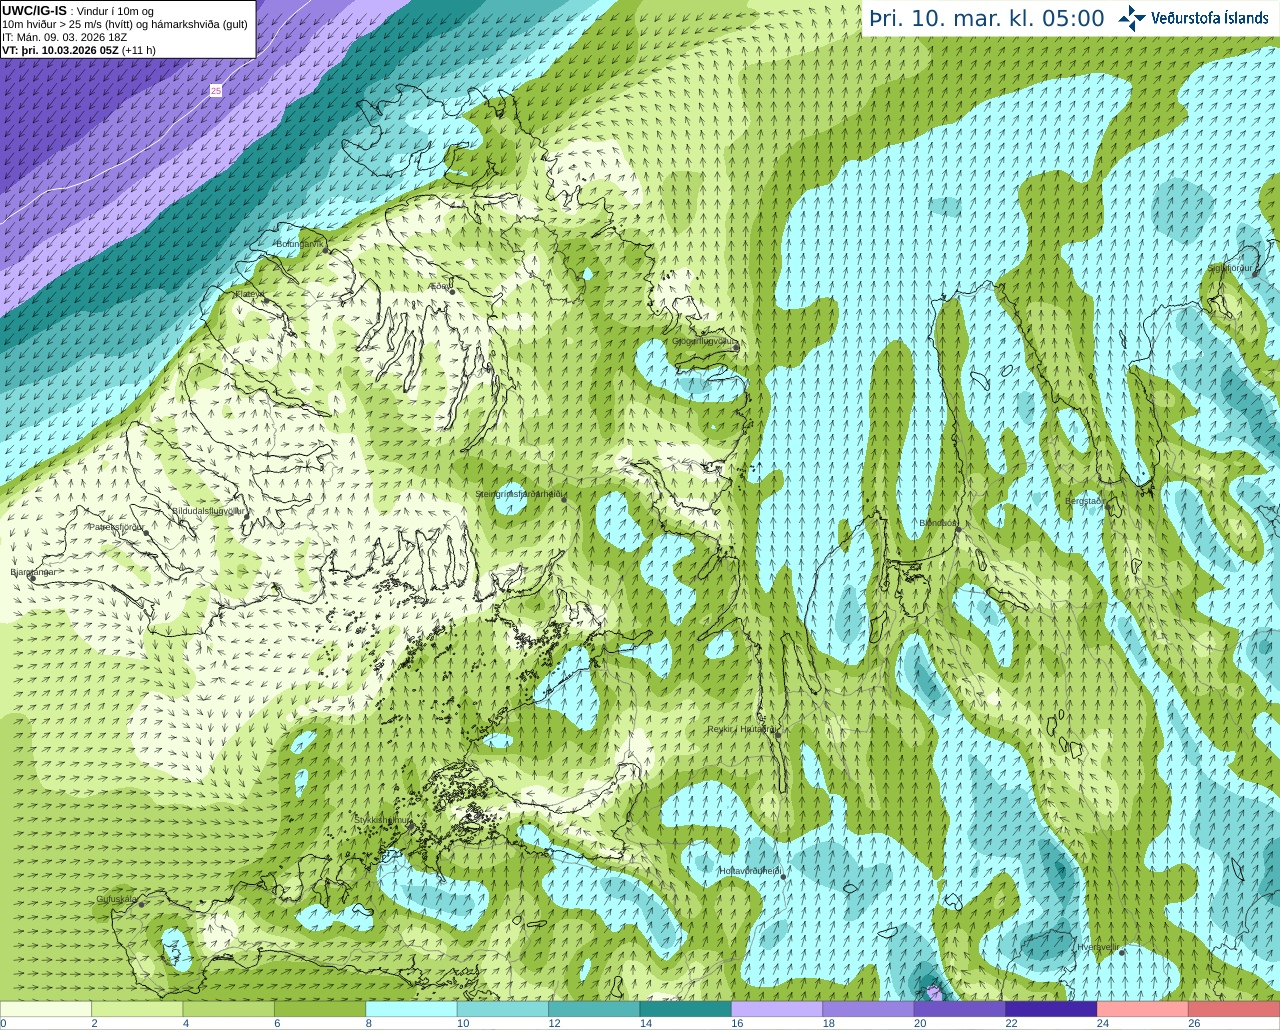Click the 14–16 m/s dark teal swatch

(686, 1009)
